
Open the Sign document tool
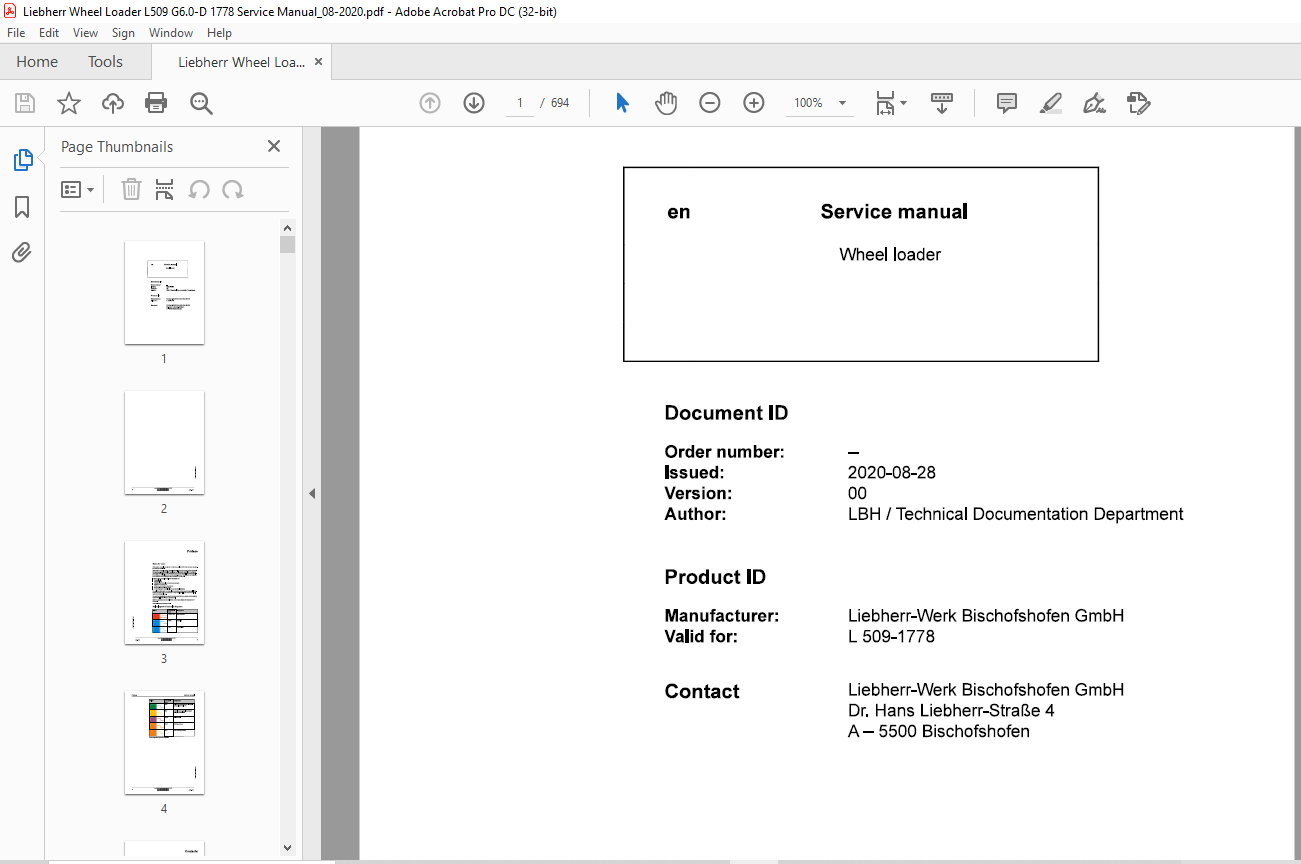(x=1094, y=103)
